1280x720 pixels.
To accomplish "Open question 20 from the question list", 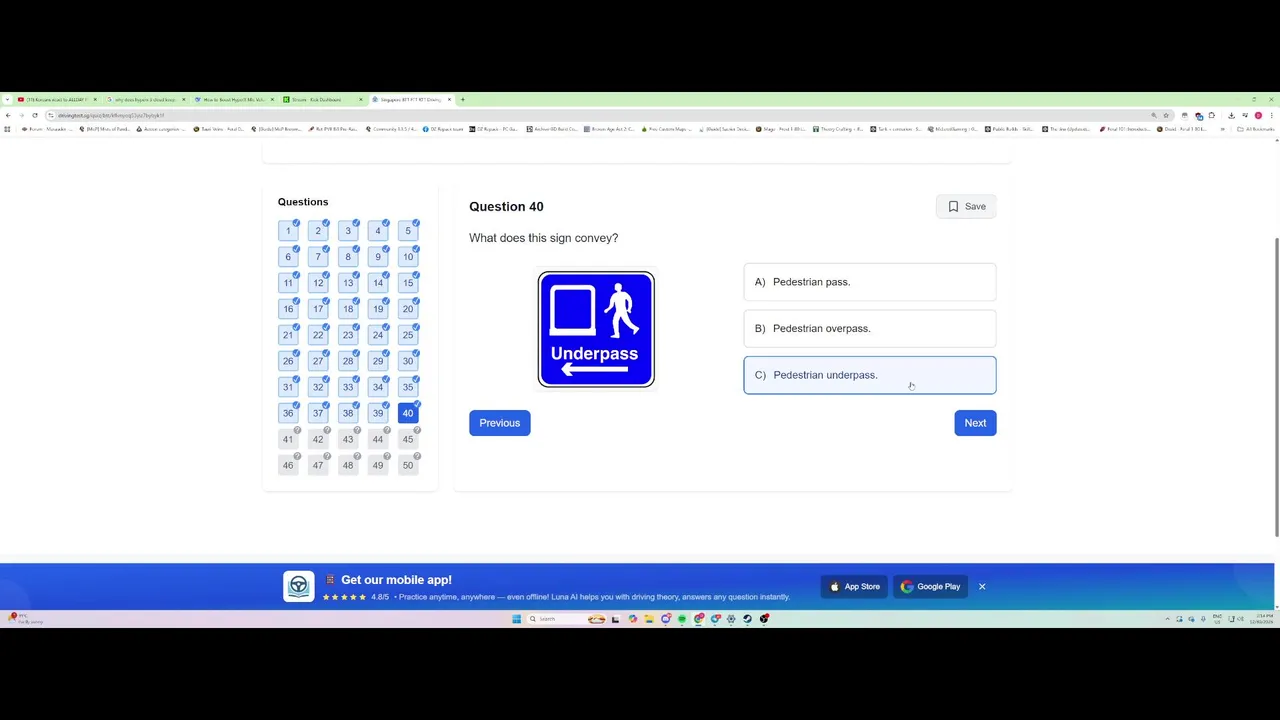I will point(408,309).
